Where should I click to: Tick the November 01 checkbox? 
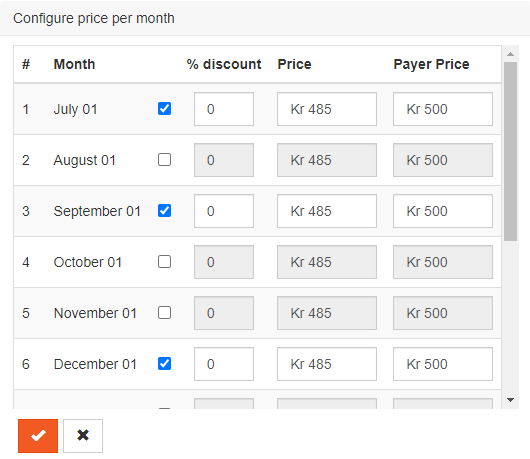(164, 313)
